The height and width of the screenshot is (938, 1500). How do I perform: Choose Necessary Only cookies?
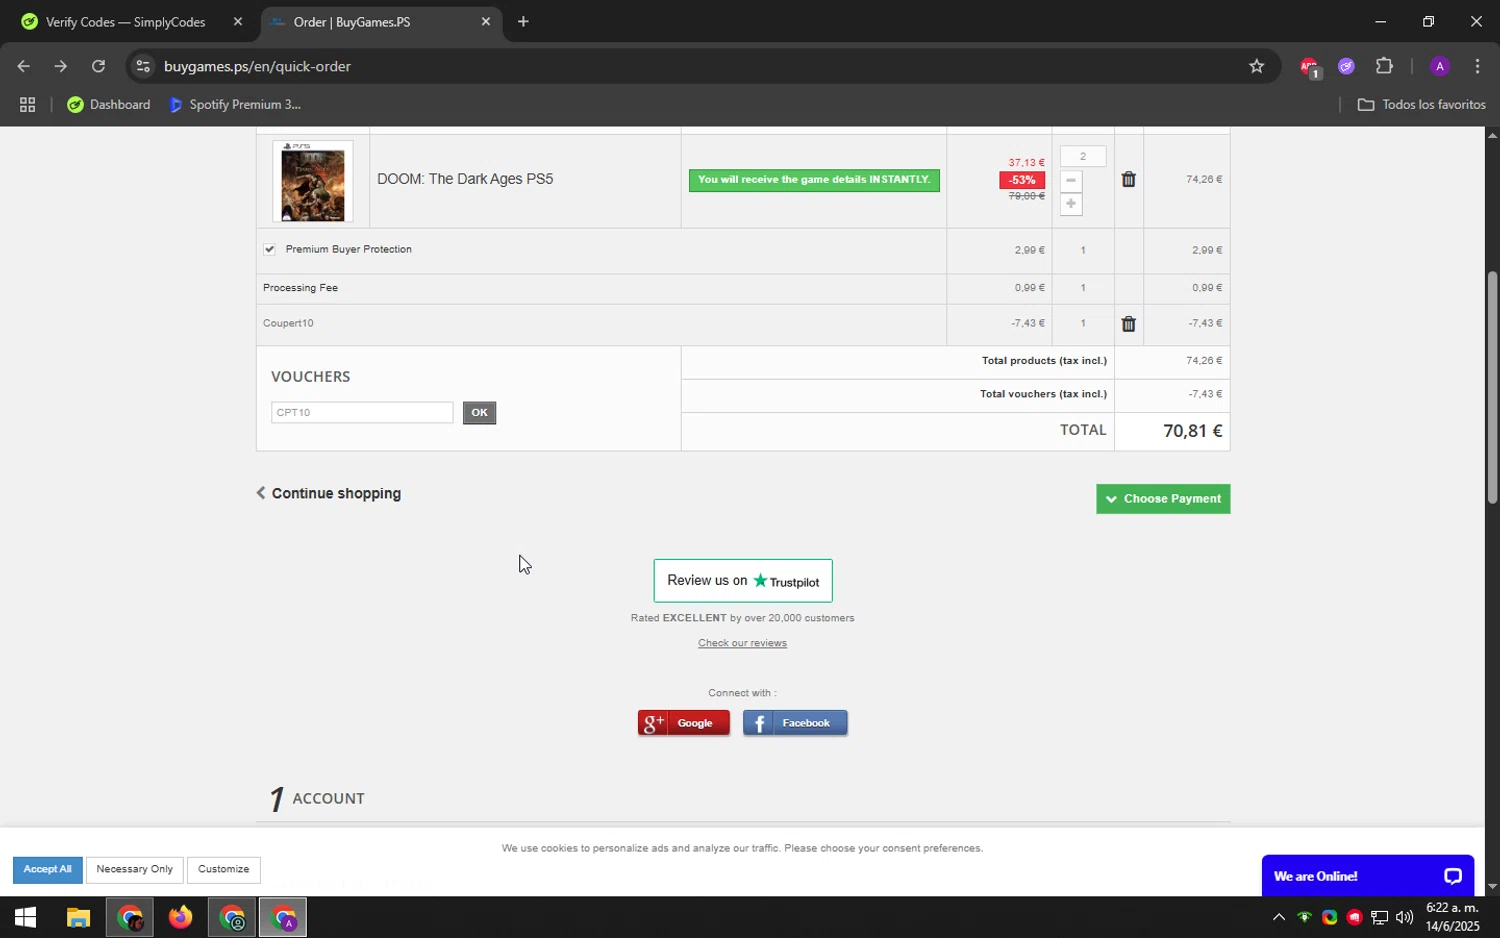[134, 869]
